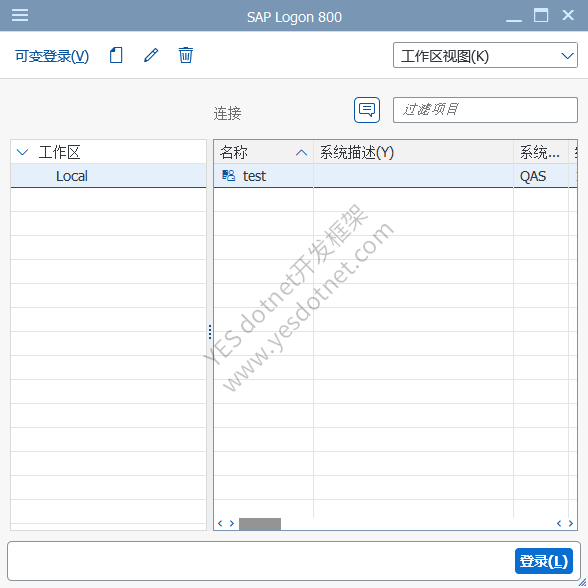Sort by the 名称 column header
Screen dimensions: 588x588
click(x=263, y=152)
